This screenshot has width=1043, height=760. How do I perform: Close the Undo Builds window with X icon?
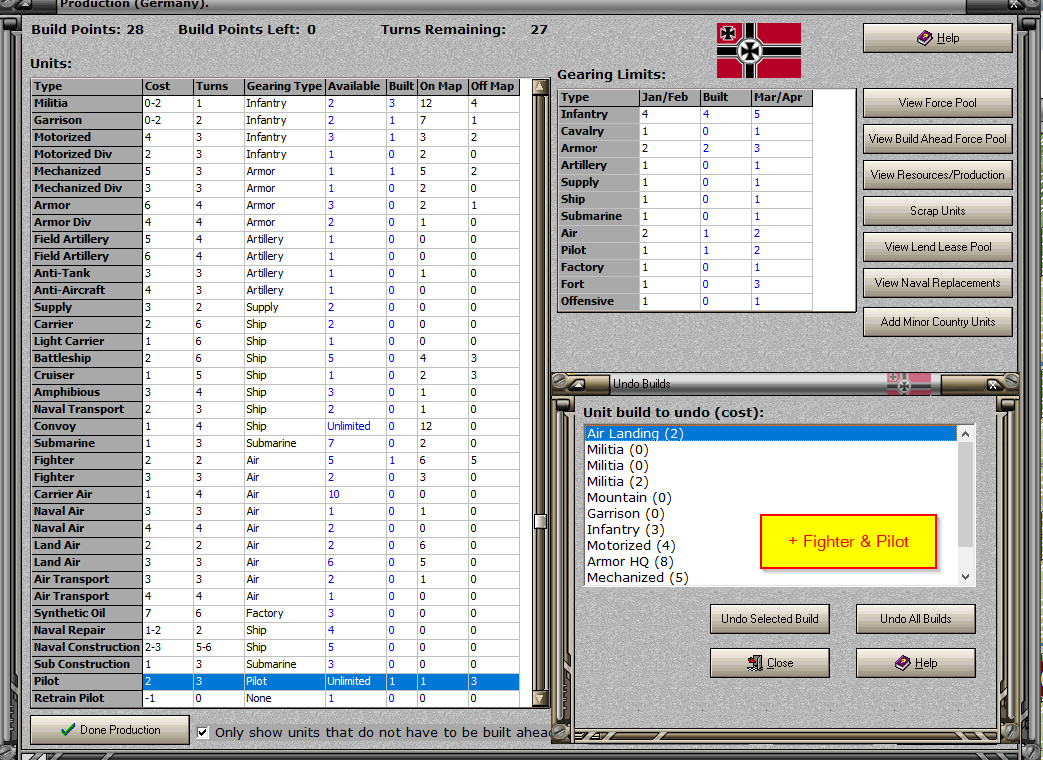[x=993, y=385]
